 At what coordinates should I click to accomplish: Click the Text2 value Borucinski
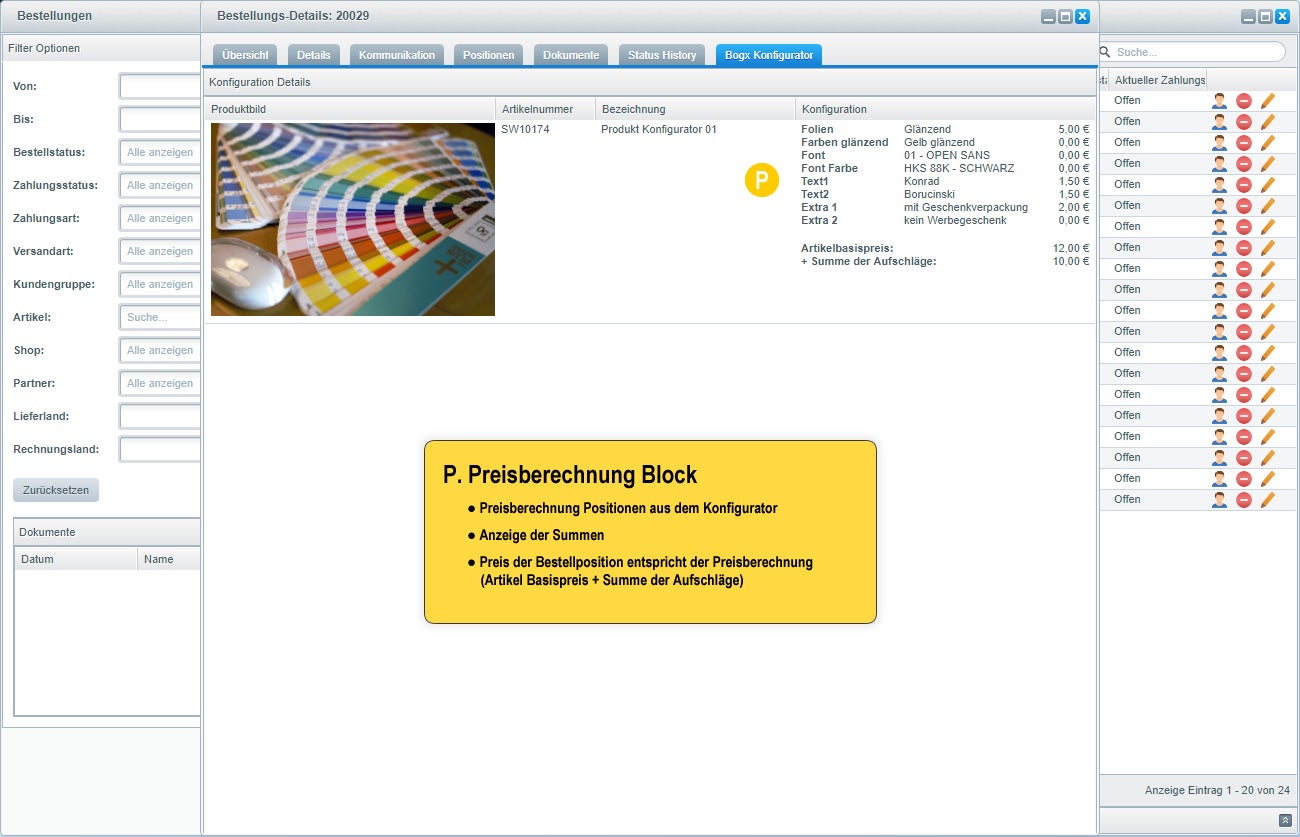click(x=929, y=194)
